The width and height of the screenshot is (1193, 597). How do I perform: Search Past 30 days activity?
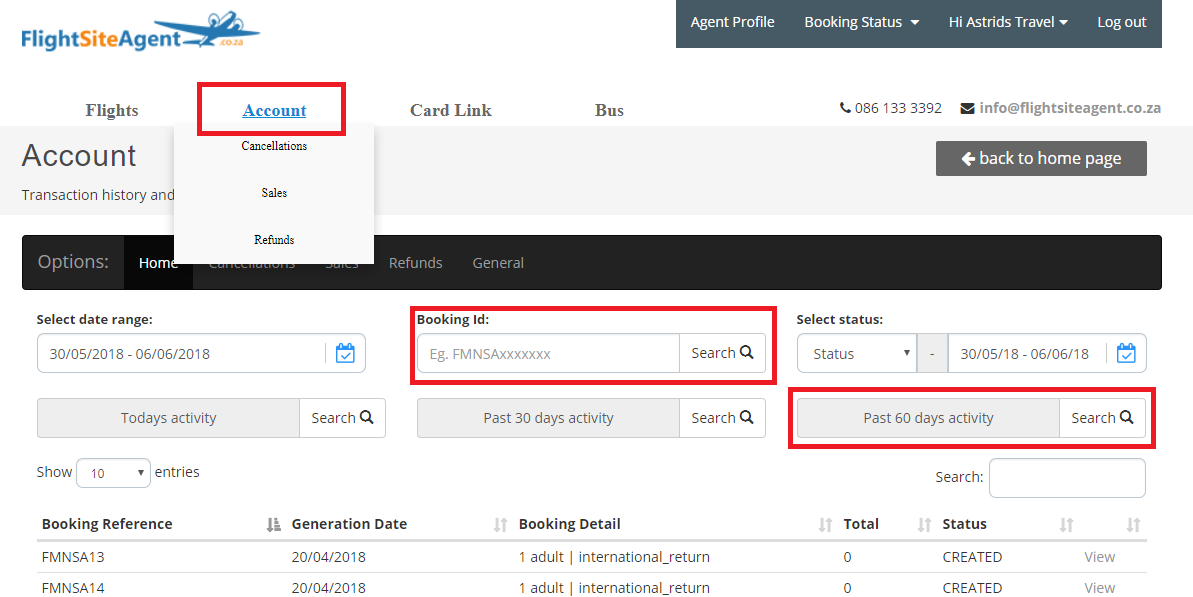[x=722, y=418]
